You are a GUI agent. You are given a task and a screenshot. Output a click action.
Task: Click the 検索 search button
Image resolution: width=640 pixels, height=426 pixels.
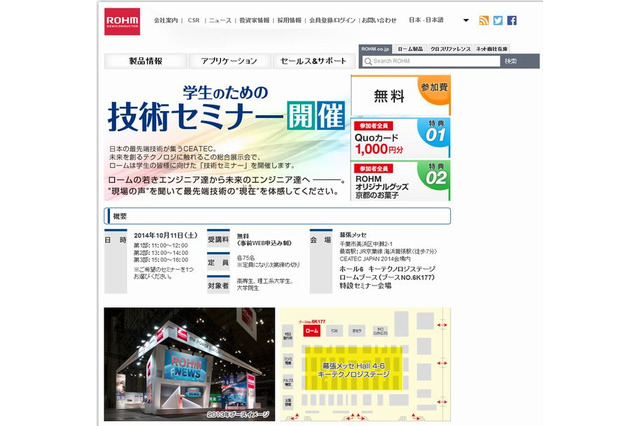pyautogui.click(x=511, y=61)
